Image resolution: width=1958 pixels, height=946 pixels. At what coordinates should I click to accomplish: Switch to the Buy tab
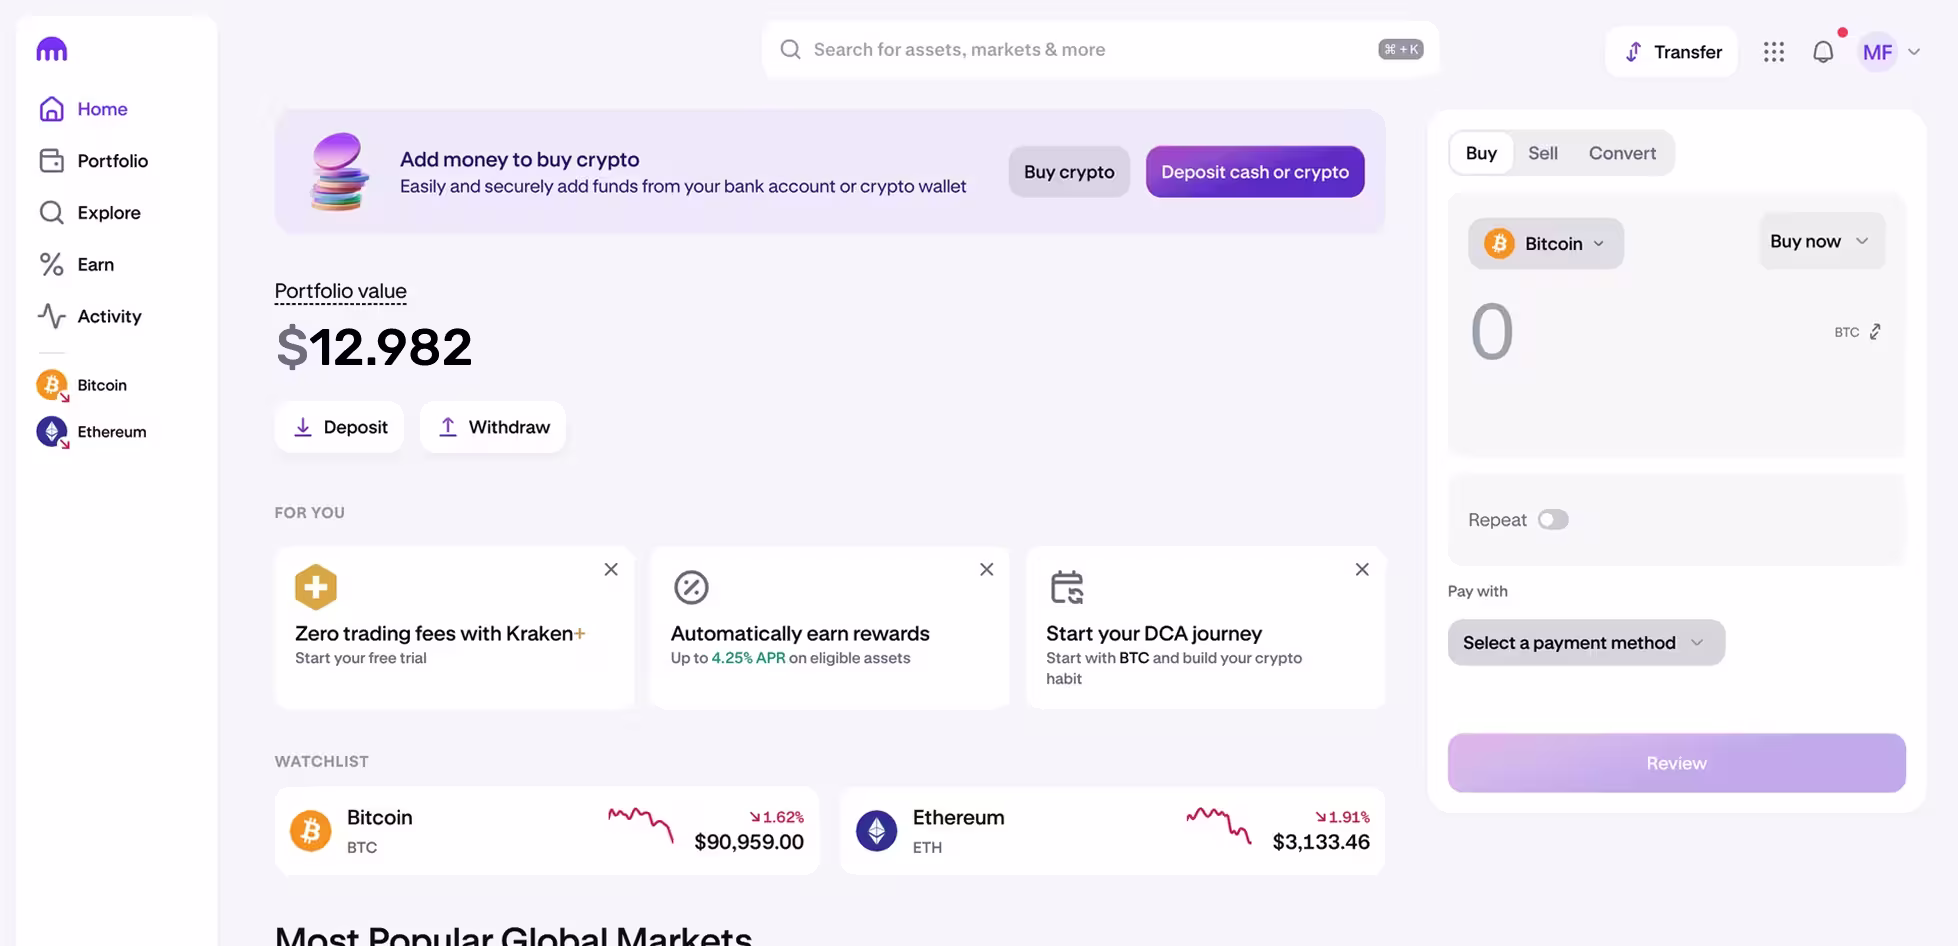[x=1481, y=153]
